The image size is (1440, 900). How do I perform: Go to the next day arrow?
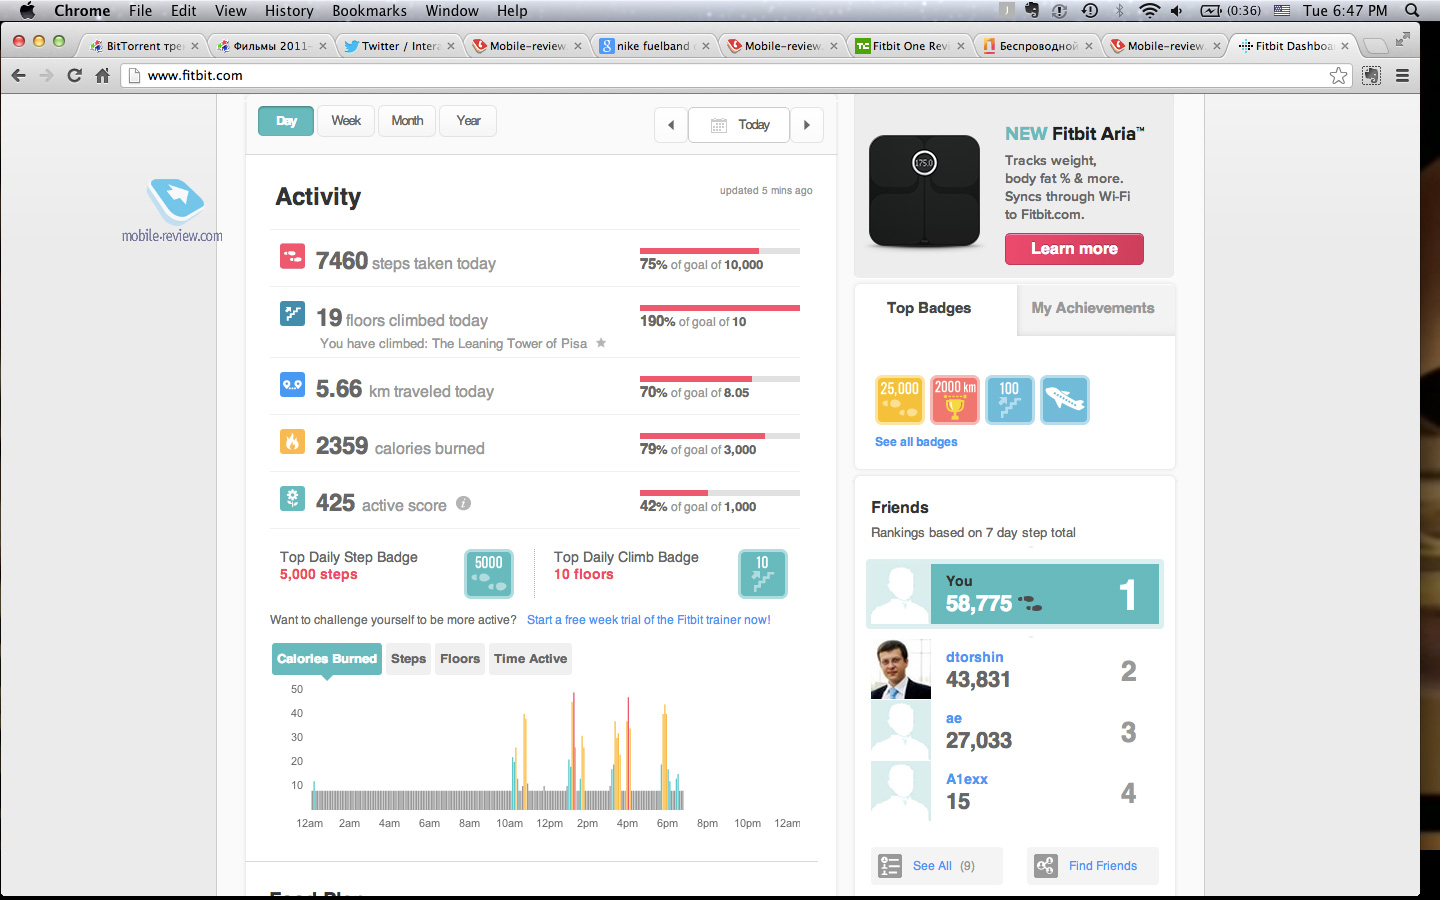point(807,125)
